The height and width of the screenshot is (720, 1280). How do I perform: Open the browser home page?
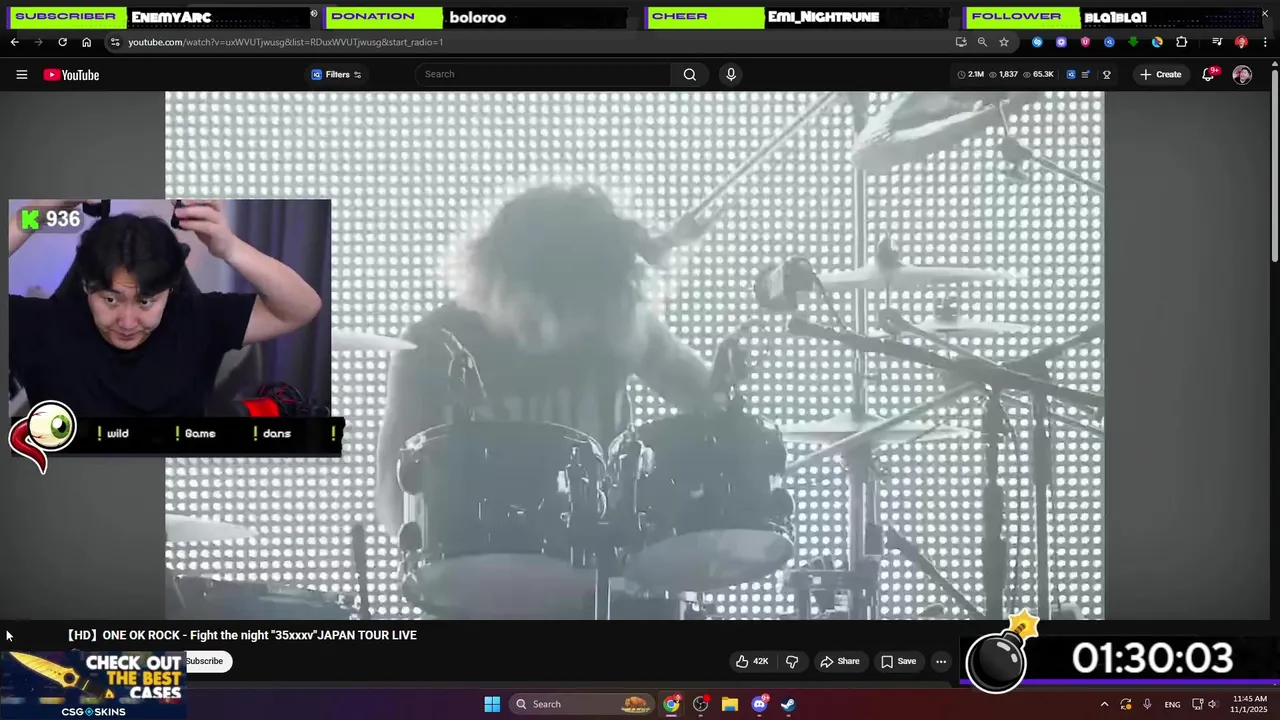coord(86,42)
